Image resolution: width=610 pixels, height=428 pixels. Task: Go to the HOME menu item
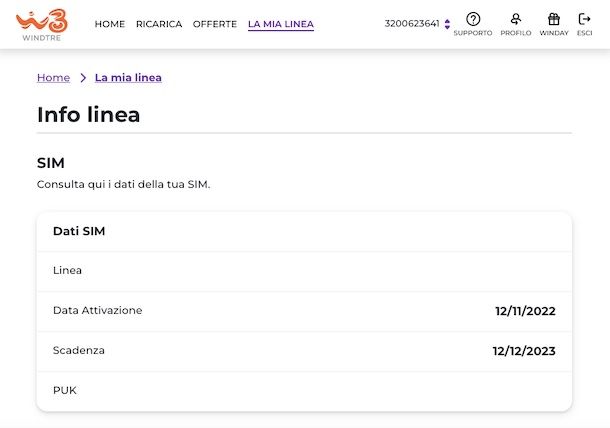[x=110, y=24]
